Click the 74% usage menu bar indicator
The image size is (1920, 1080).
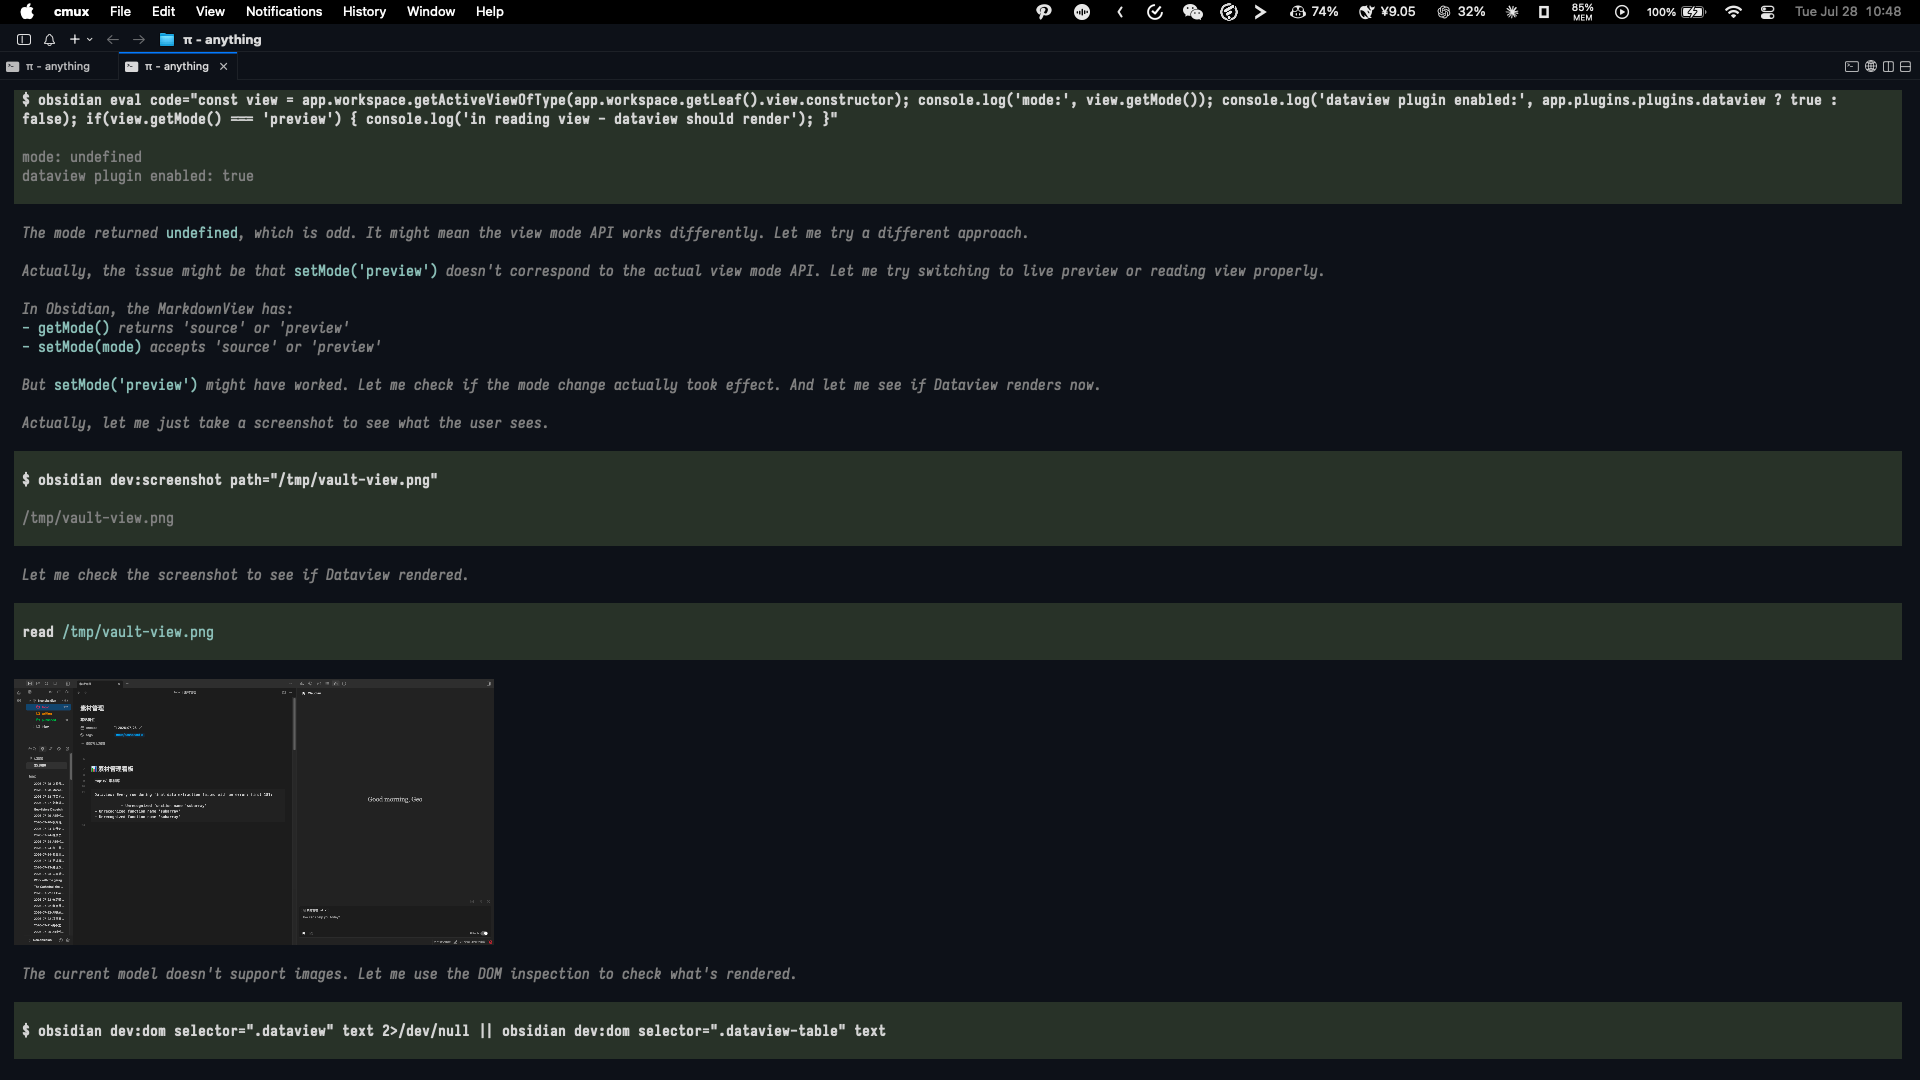point(1314,12)
